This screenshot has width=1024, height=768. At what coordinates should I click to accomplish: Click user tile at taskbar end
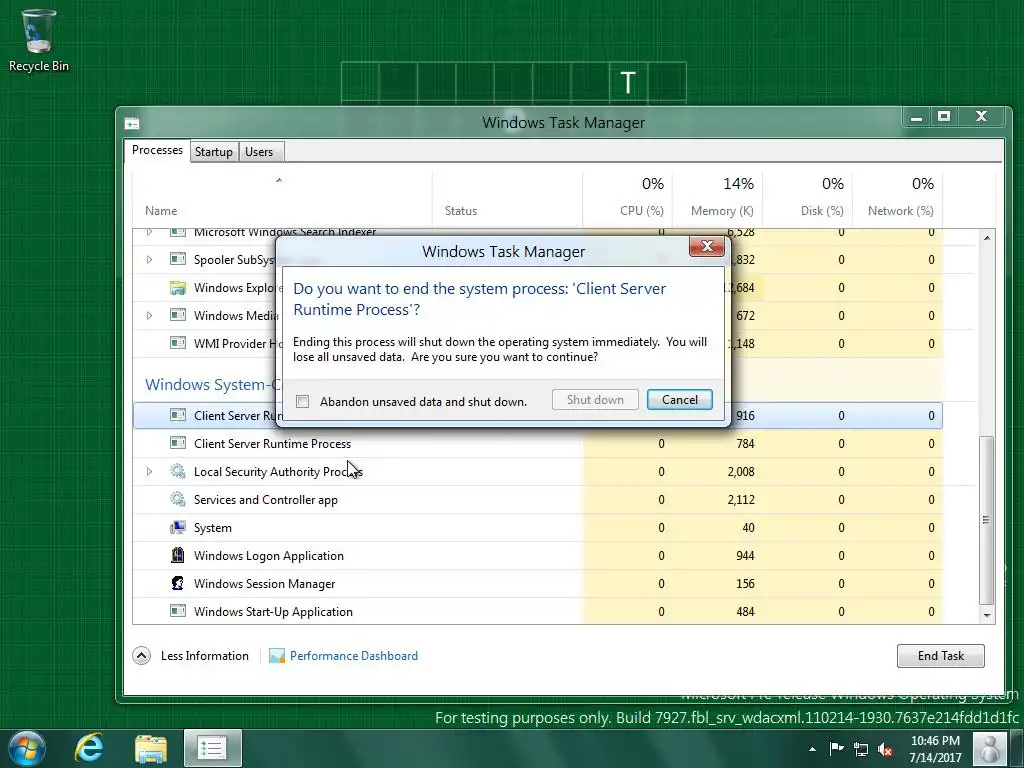[x=989, y=748]
